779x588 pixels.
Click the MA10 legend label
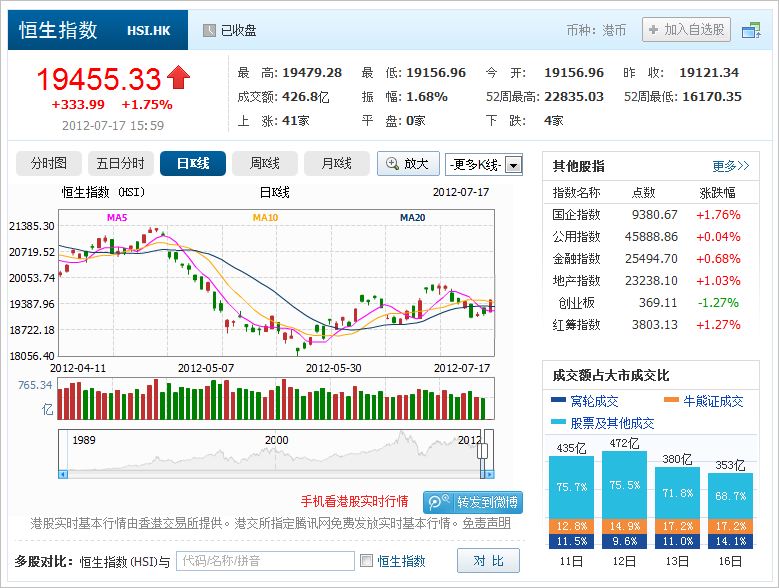[265, 218]
